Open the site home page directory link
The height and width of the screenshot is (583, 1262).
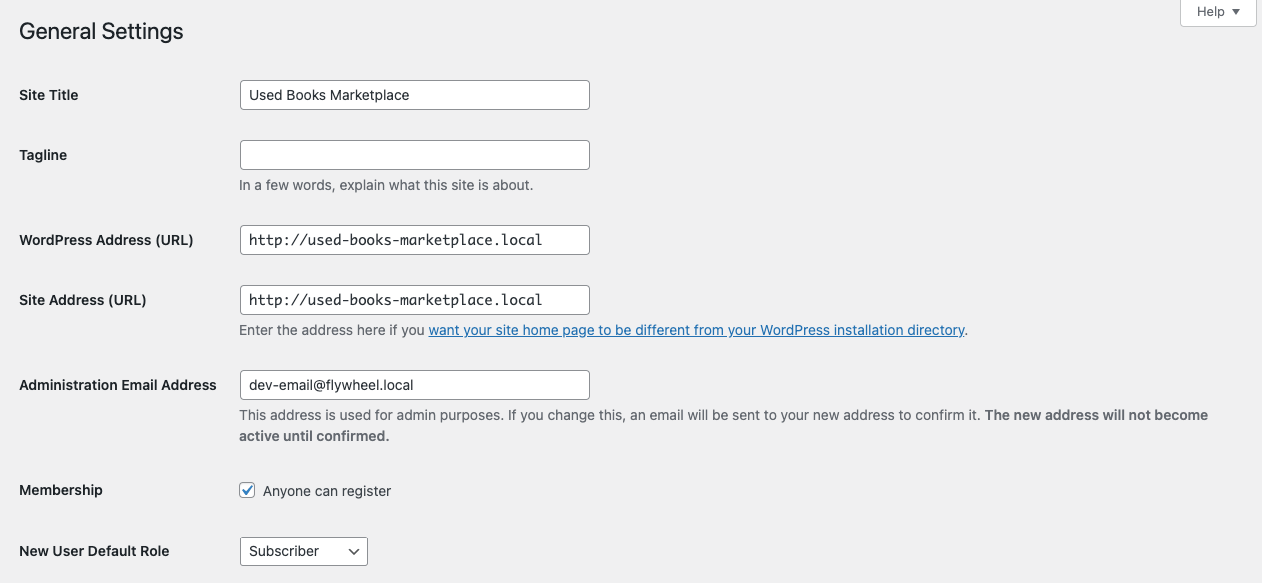pyautogui.click(x=696, y=330)
